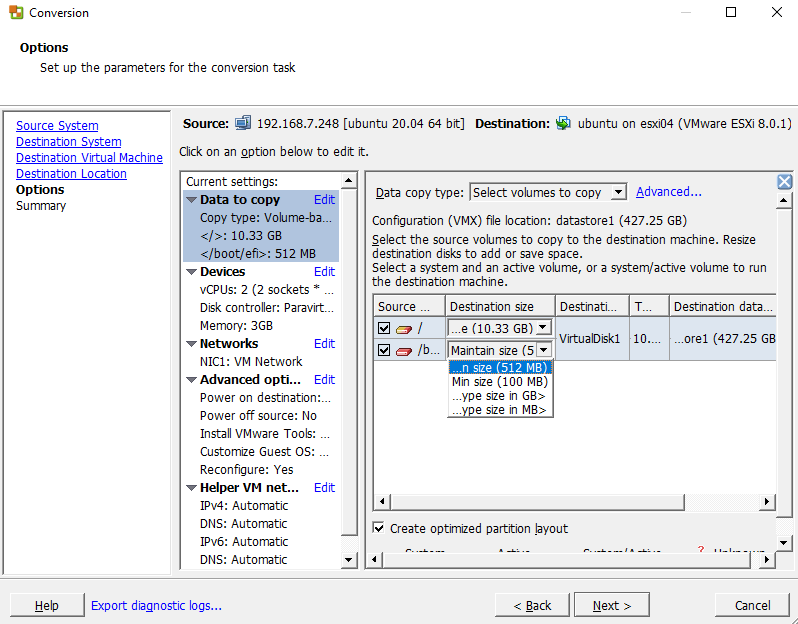The width and height of the screenshot is (798, 624).
Task: Close the data copy pane with the blue X
Action: pos(784,182)
